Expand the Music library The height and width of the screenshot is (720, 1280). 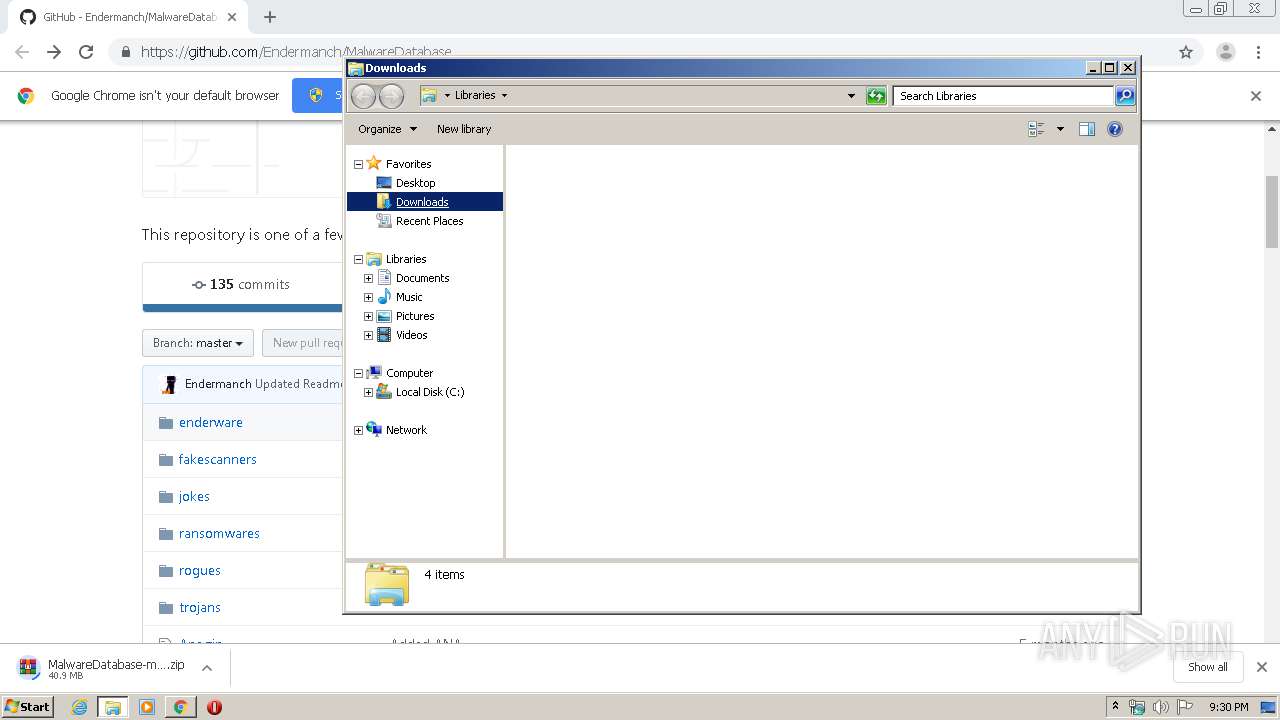pos(368,297)
